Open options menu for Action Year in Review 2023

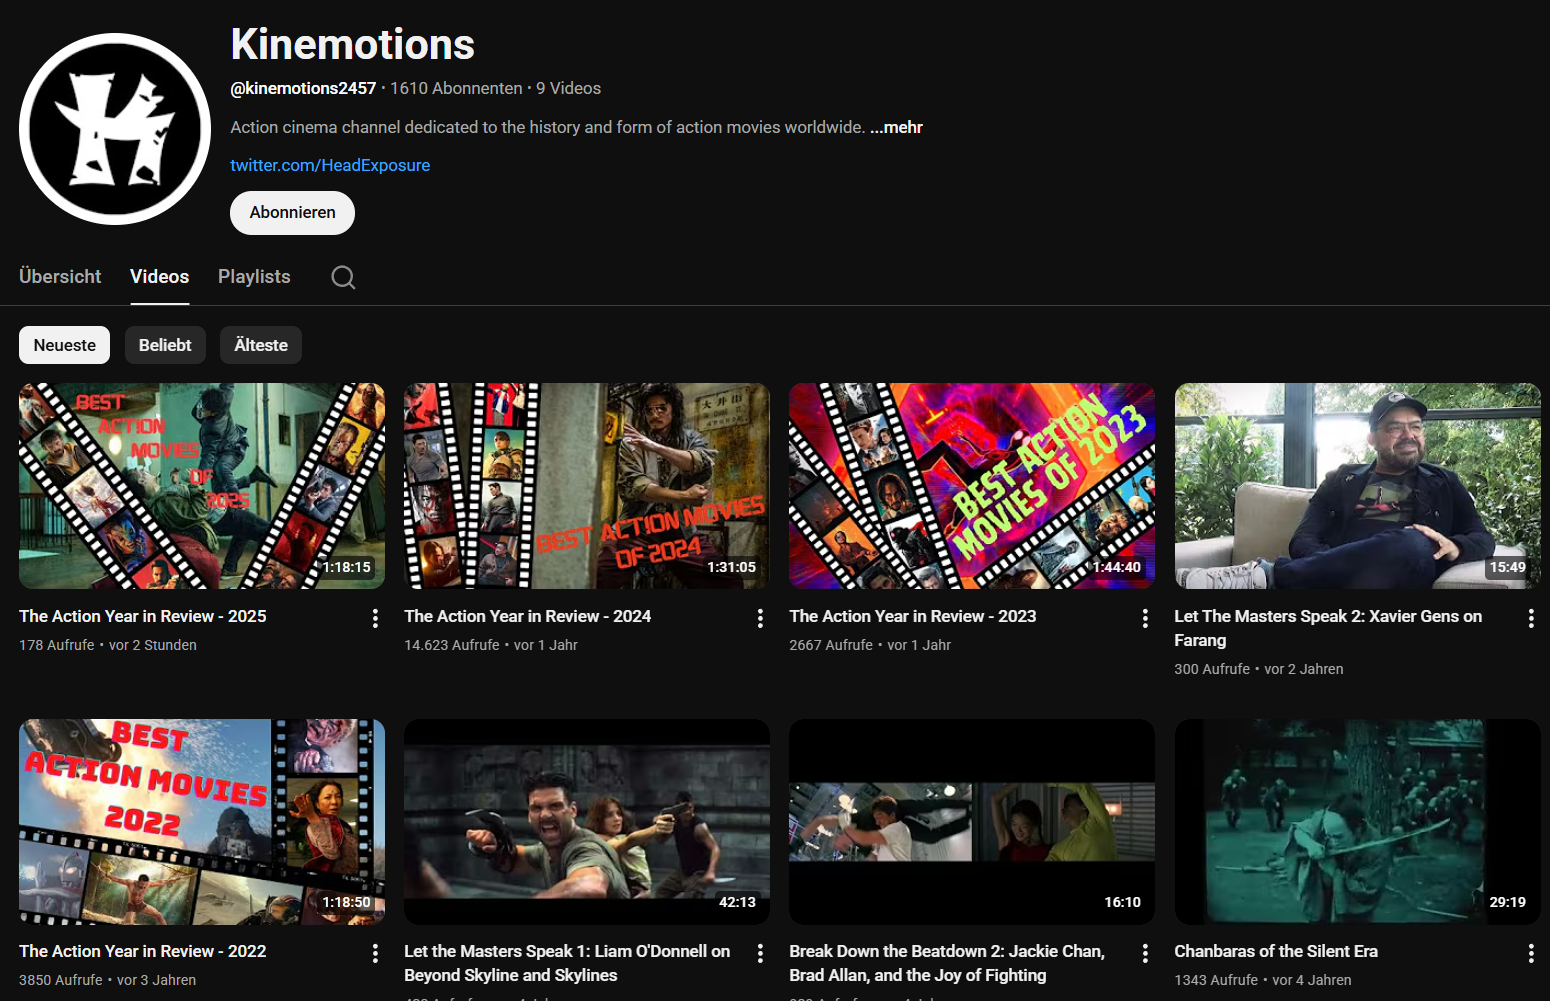(1145, 618)
